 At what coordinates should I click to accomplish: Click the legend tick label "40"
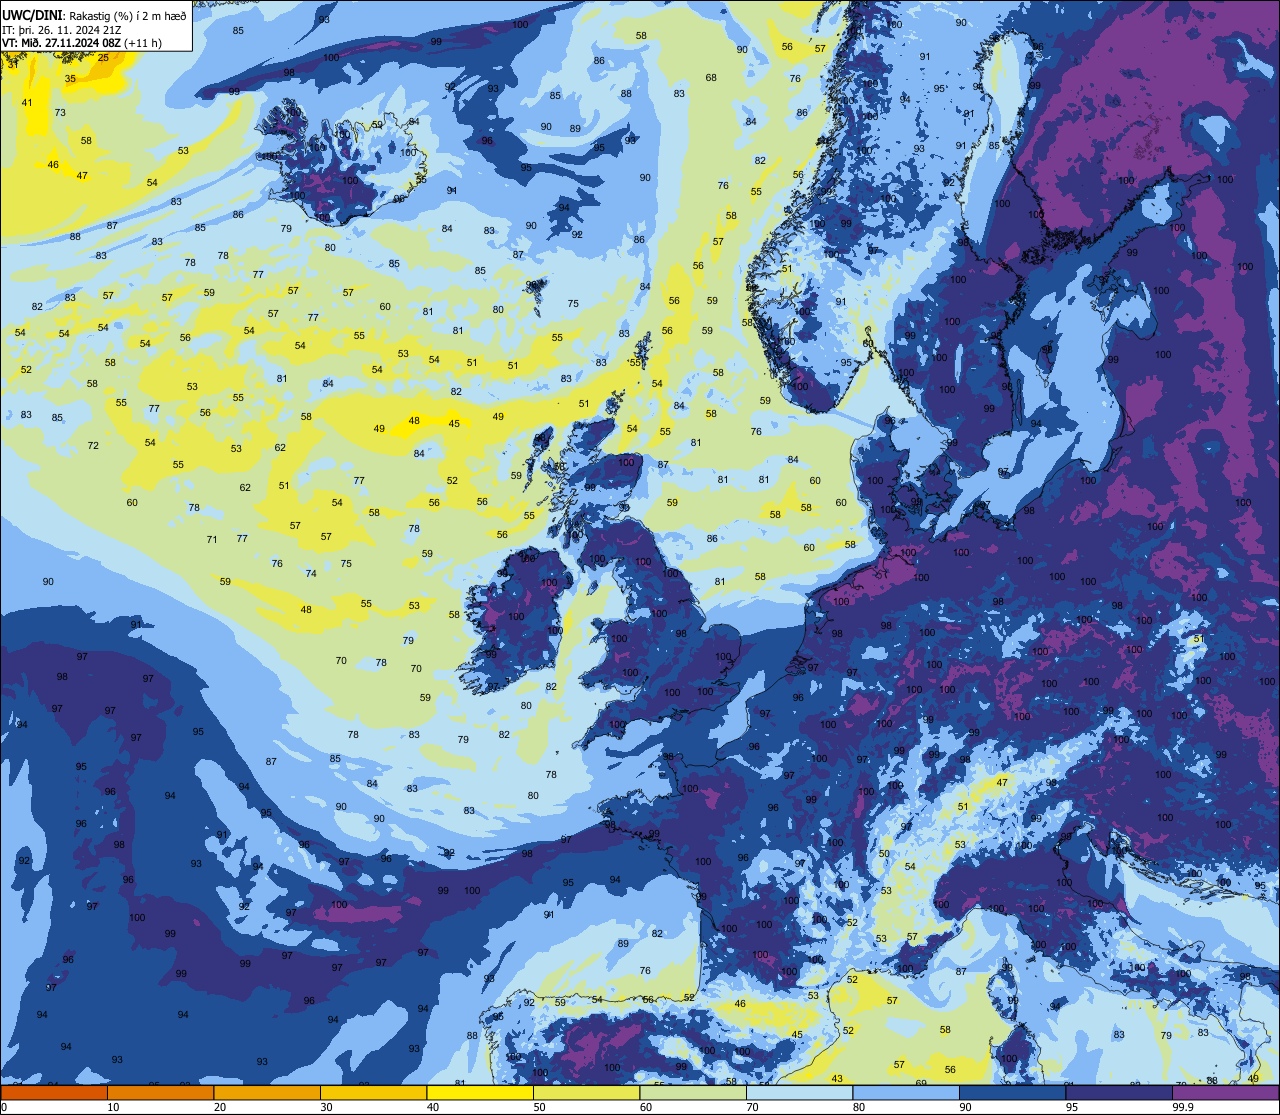432,1107
